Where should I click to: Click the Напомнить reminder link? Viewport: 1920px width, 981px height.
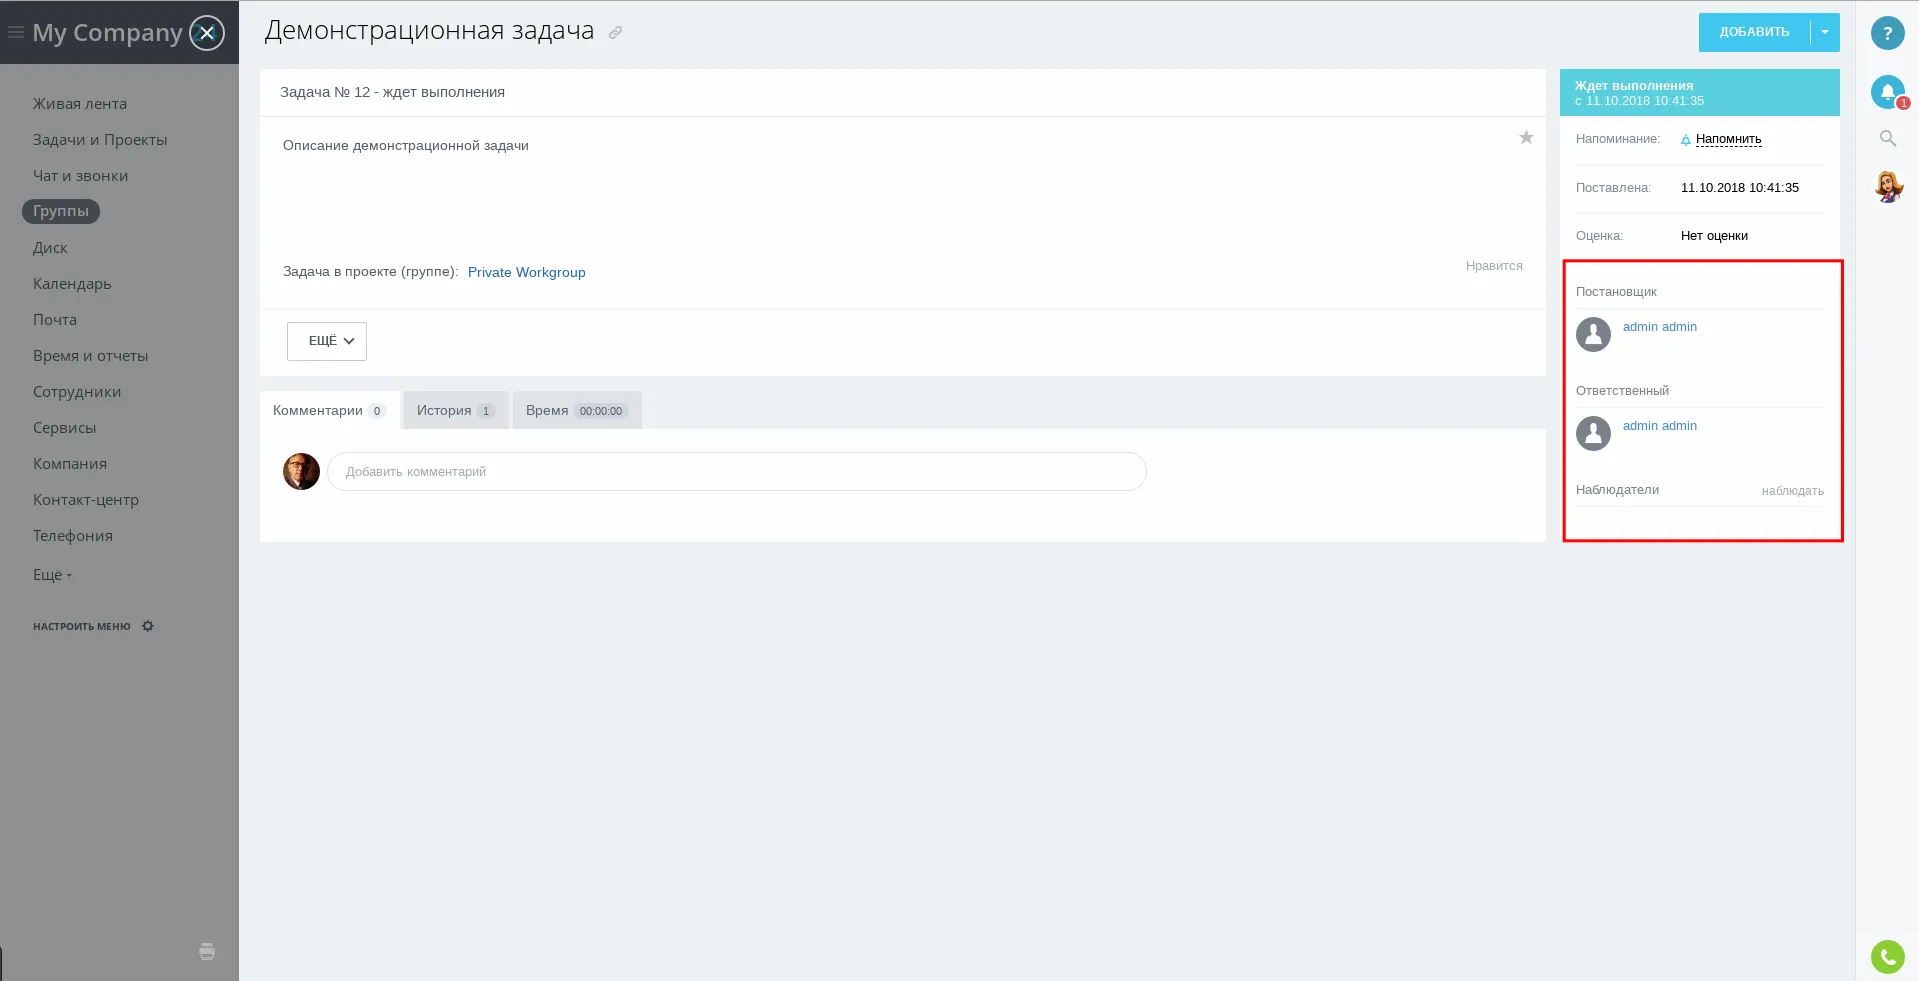[1728, 139]
